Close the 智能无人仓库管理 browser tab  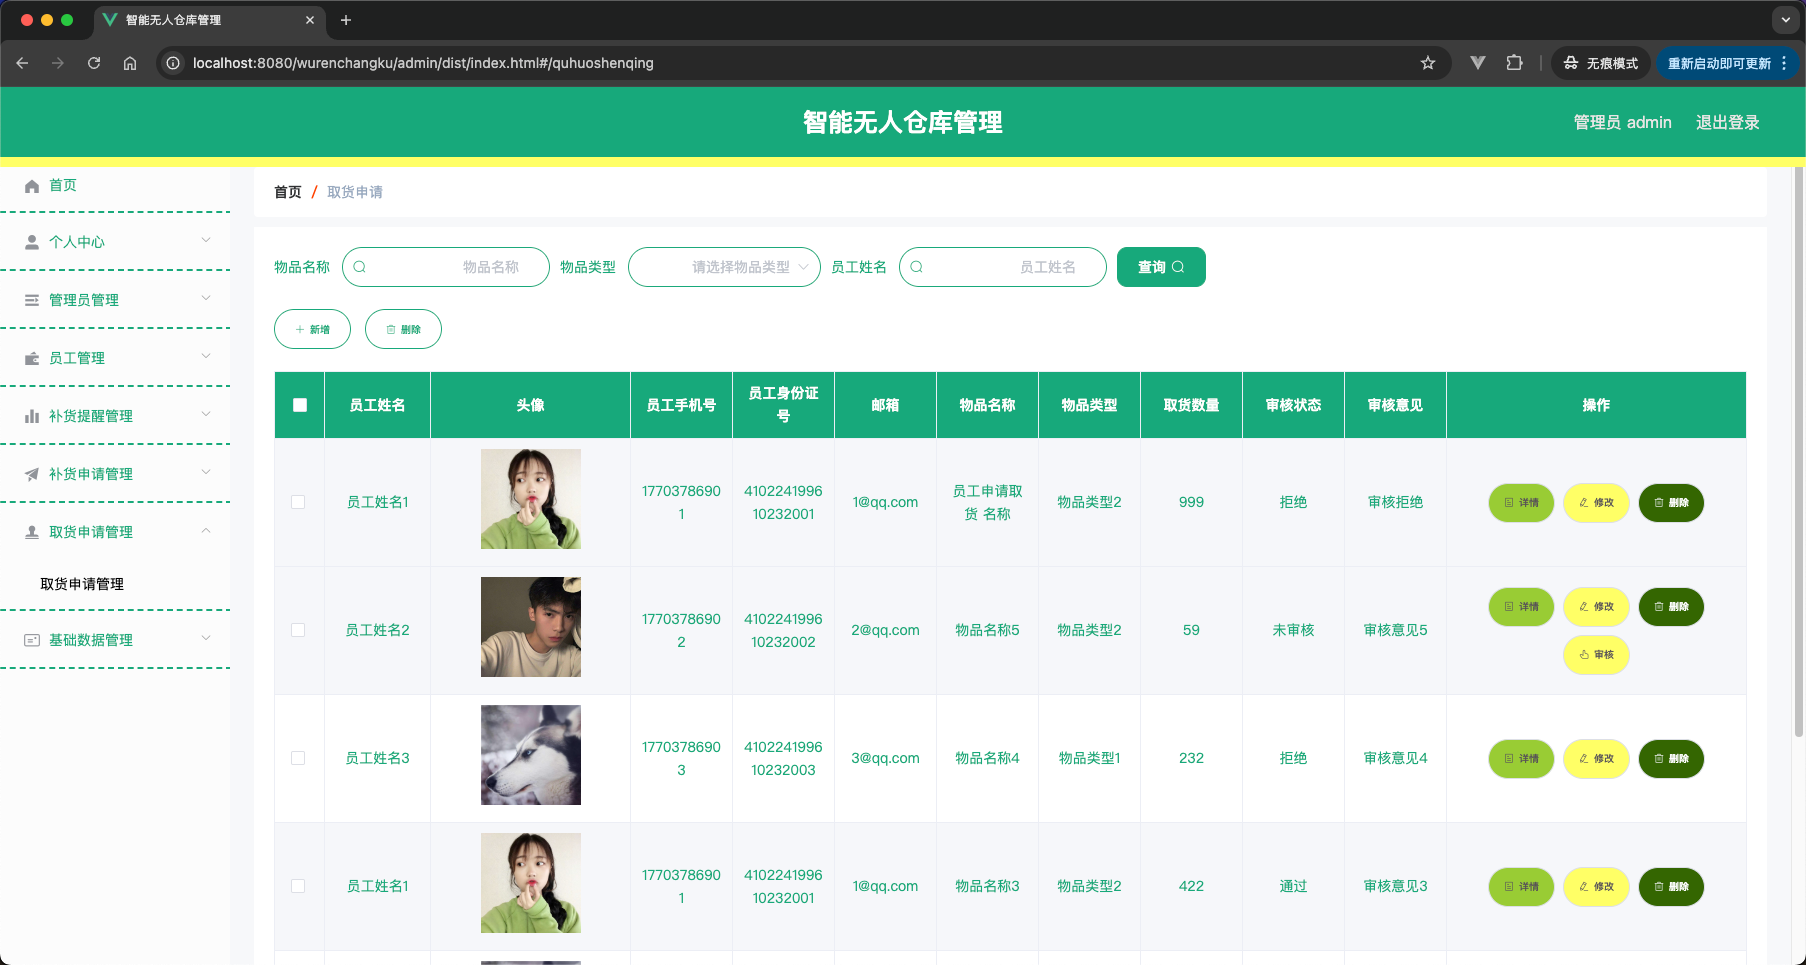pos(310,20)
